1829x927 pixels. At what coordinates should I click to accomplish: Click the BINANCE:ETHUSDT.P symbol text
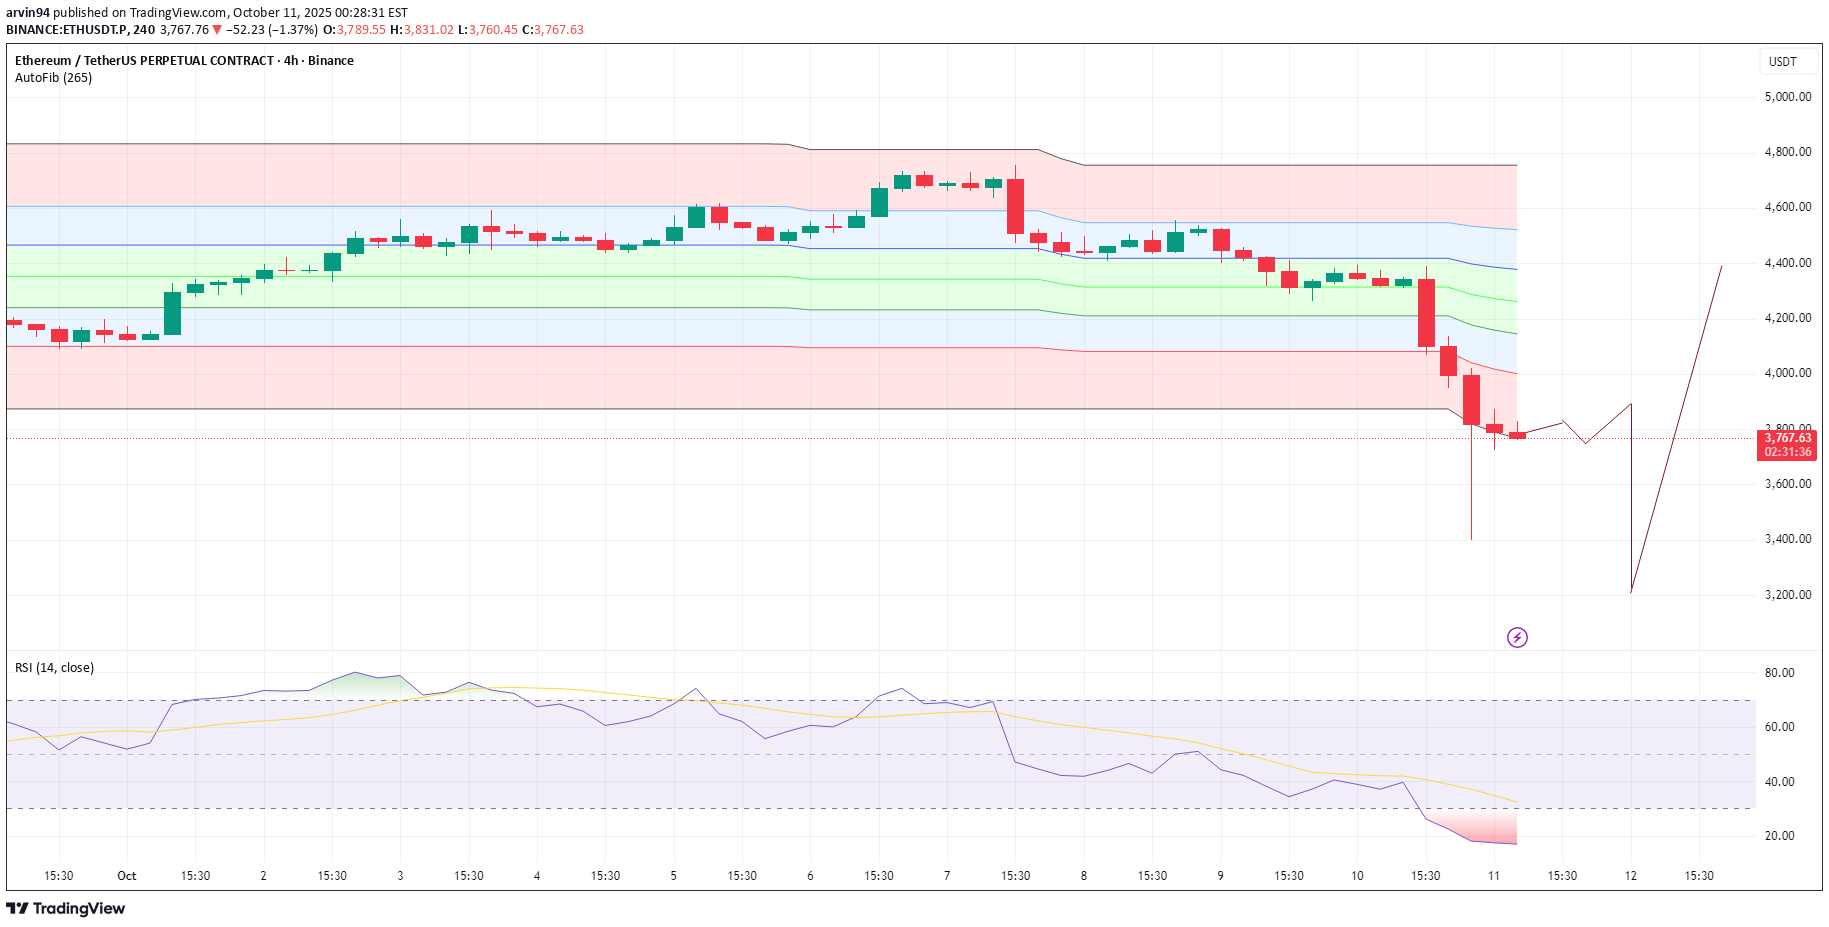point(67,30)
